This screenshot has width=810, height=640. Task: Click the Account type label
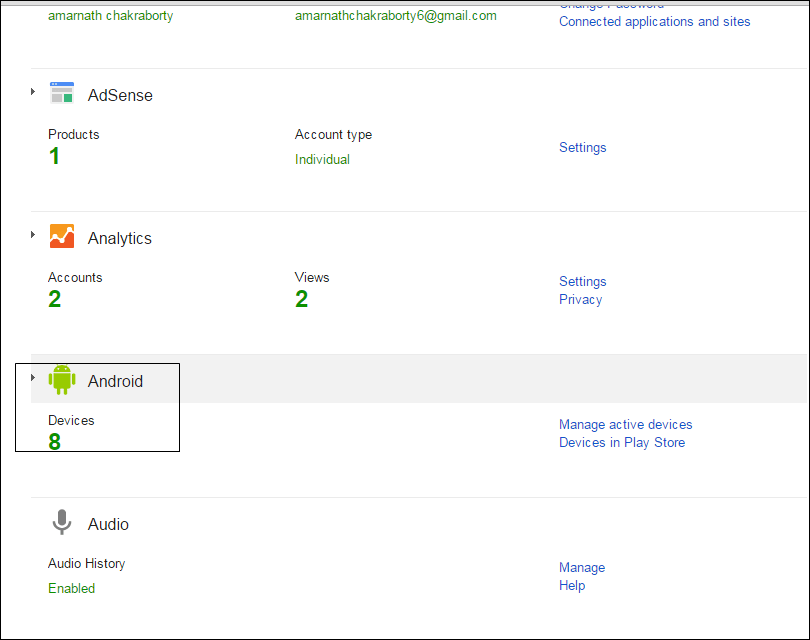tap(333, 135)
